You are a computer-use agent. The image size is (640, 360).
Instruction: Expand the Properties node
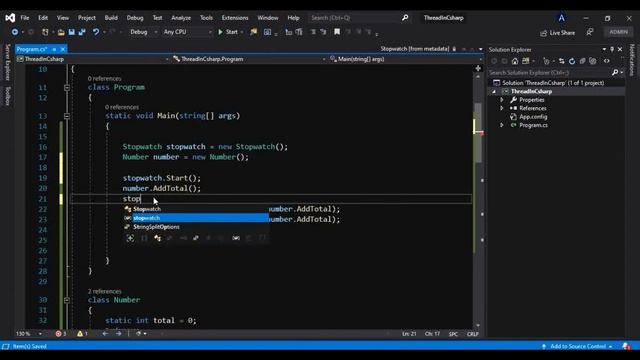pos(502,100)
